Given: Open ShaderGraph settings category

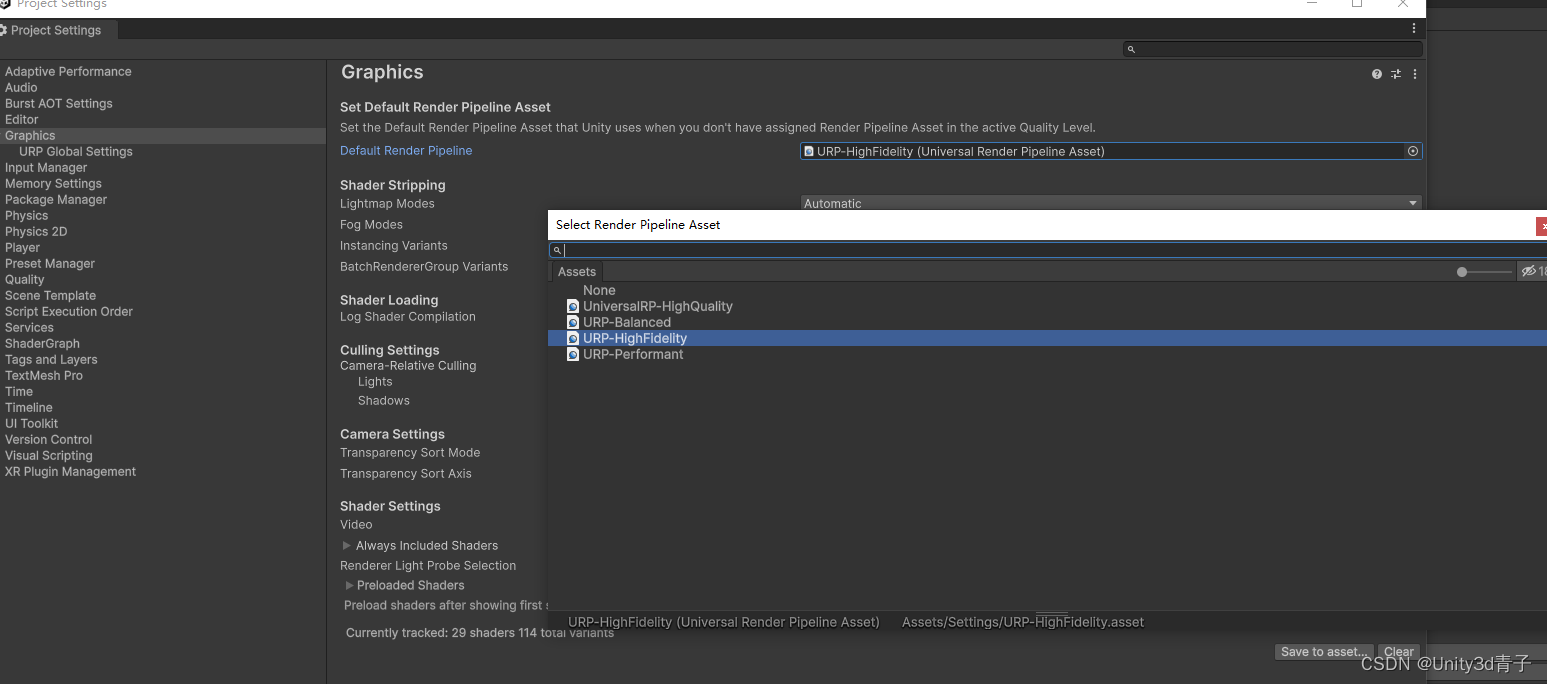Looking at the screenshot, I should [x=42, y=343].
